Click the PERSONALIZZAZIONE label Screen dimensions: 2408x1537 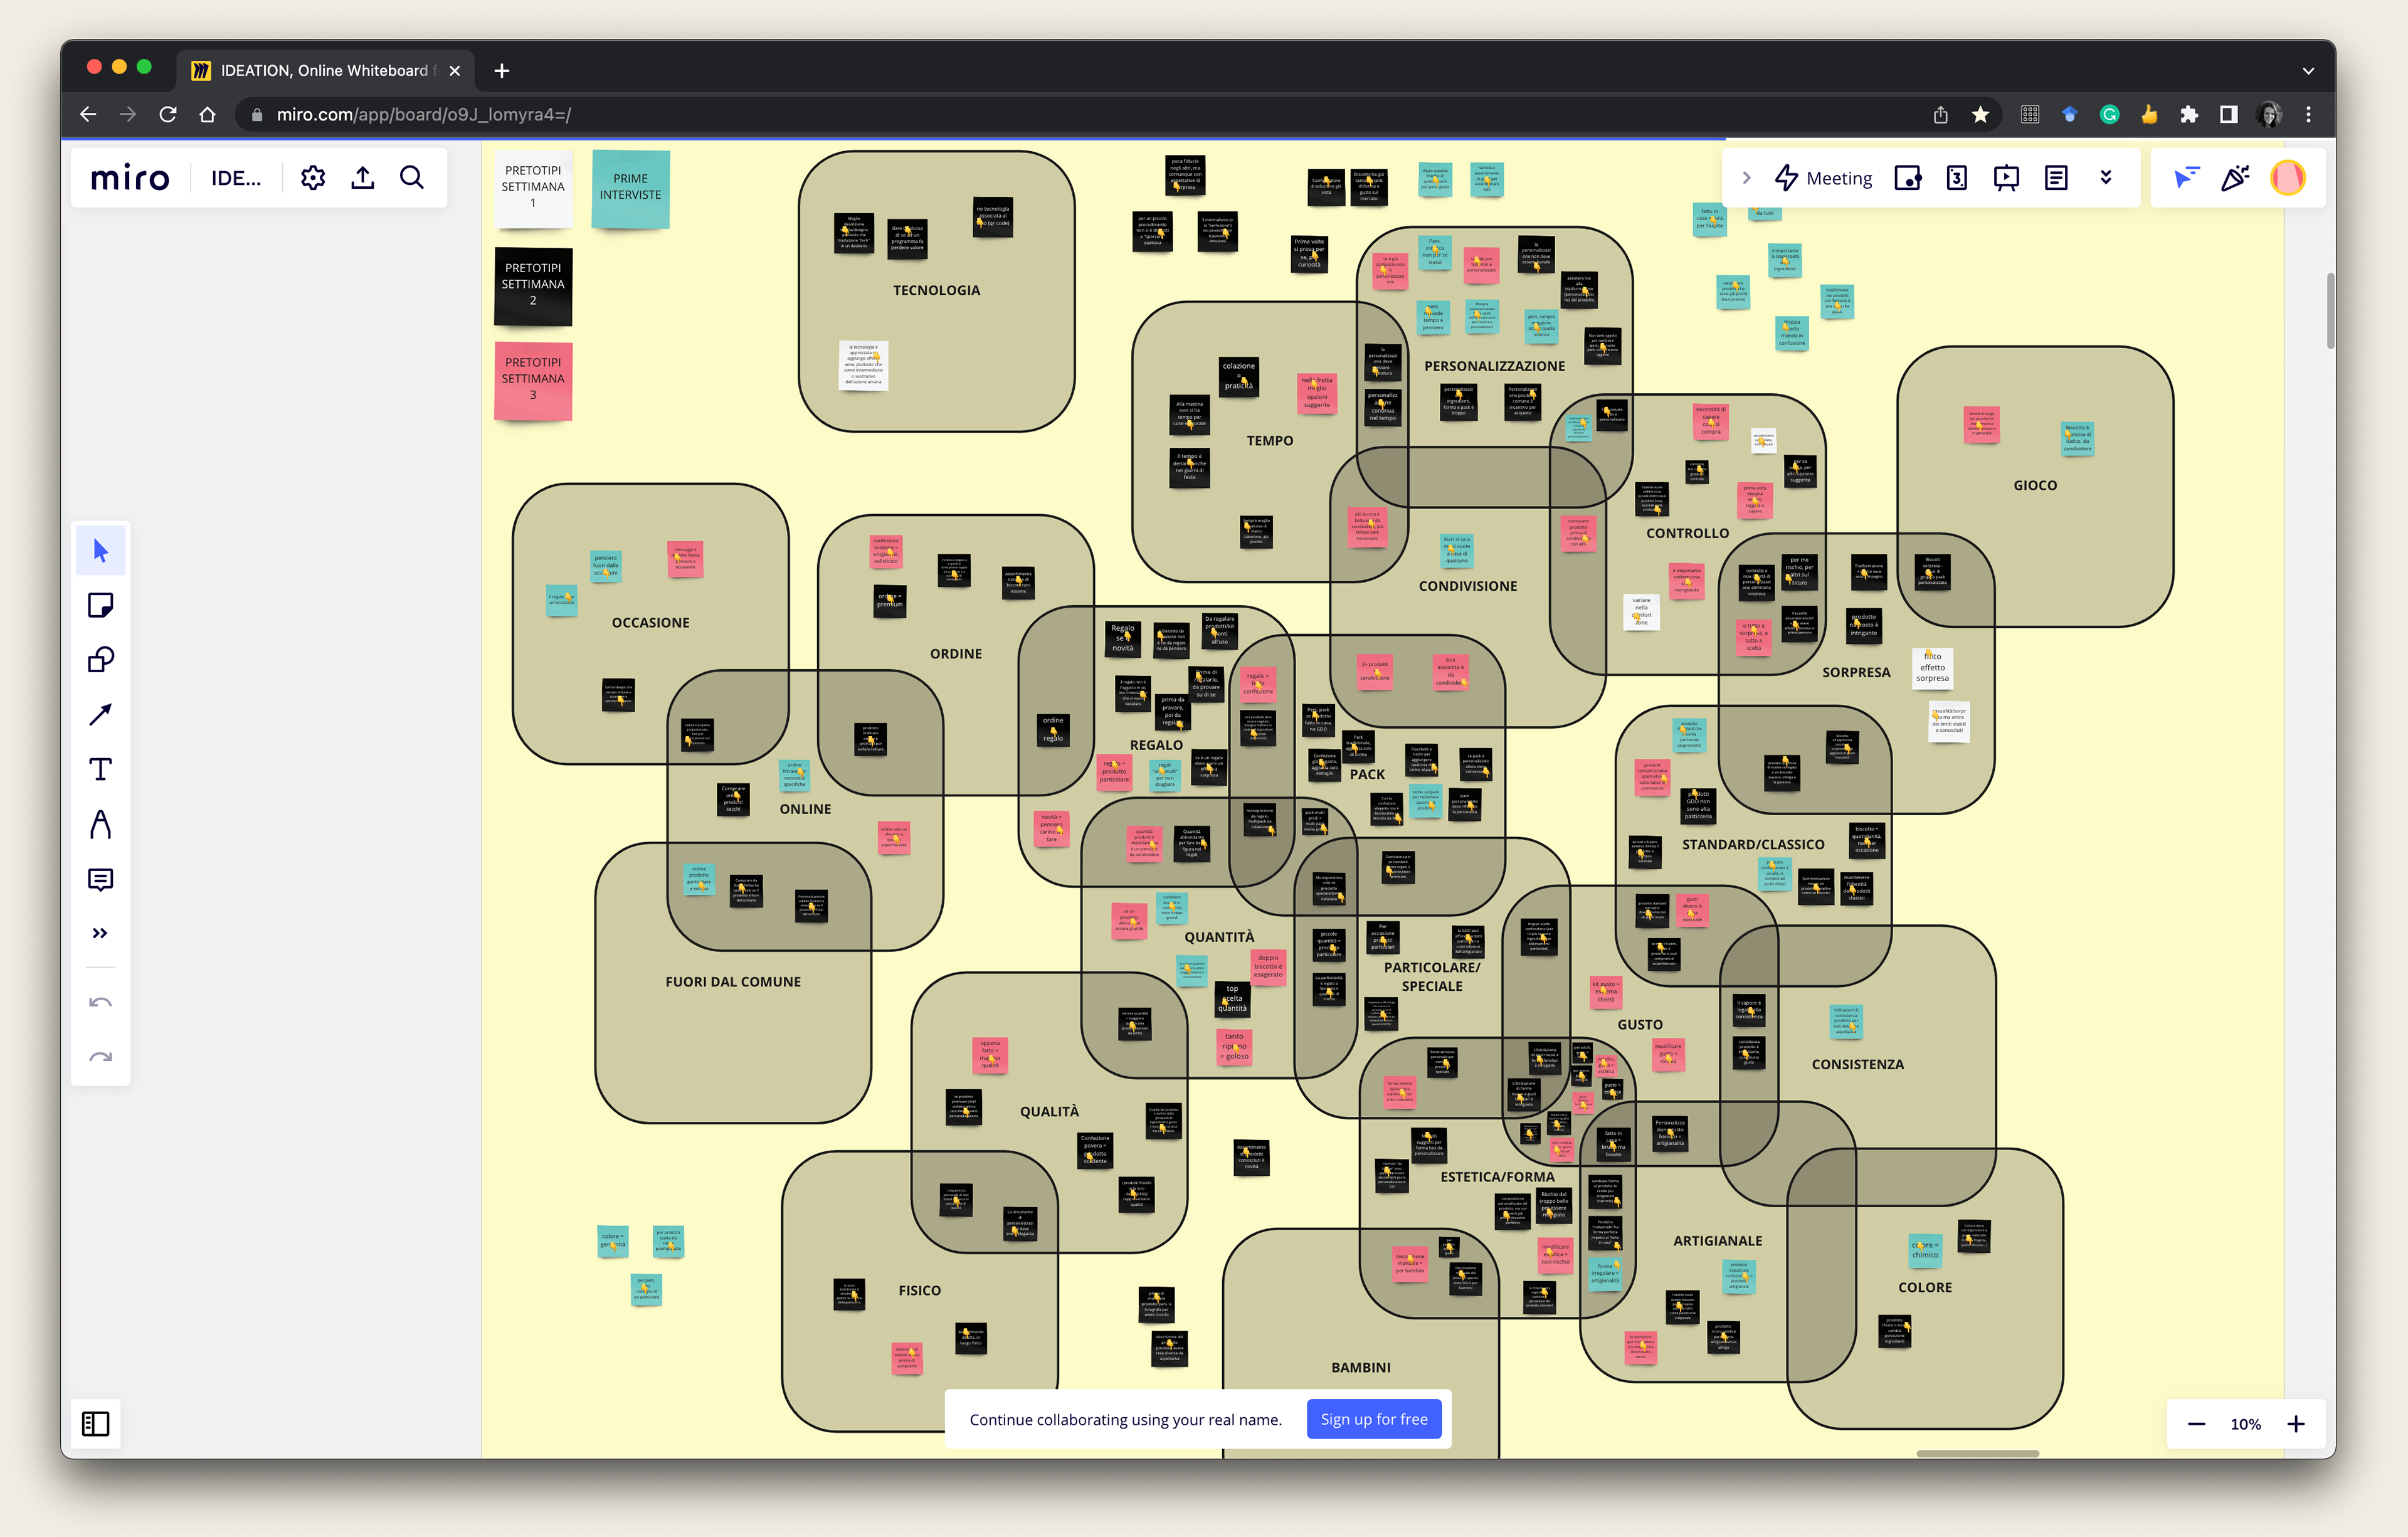(1494, 366)
